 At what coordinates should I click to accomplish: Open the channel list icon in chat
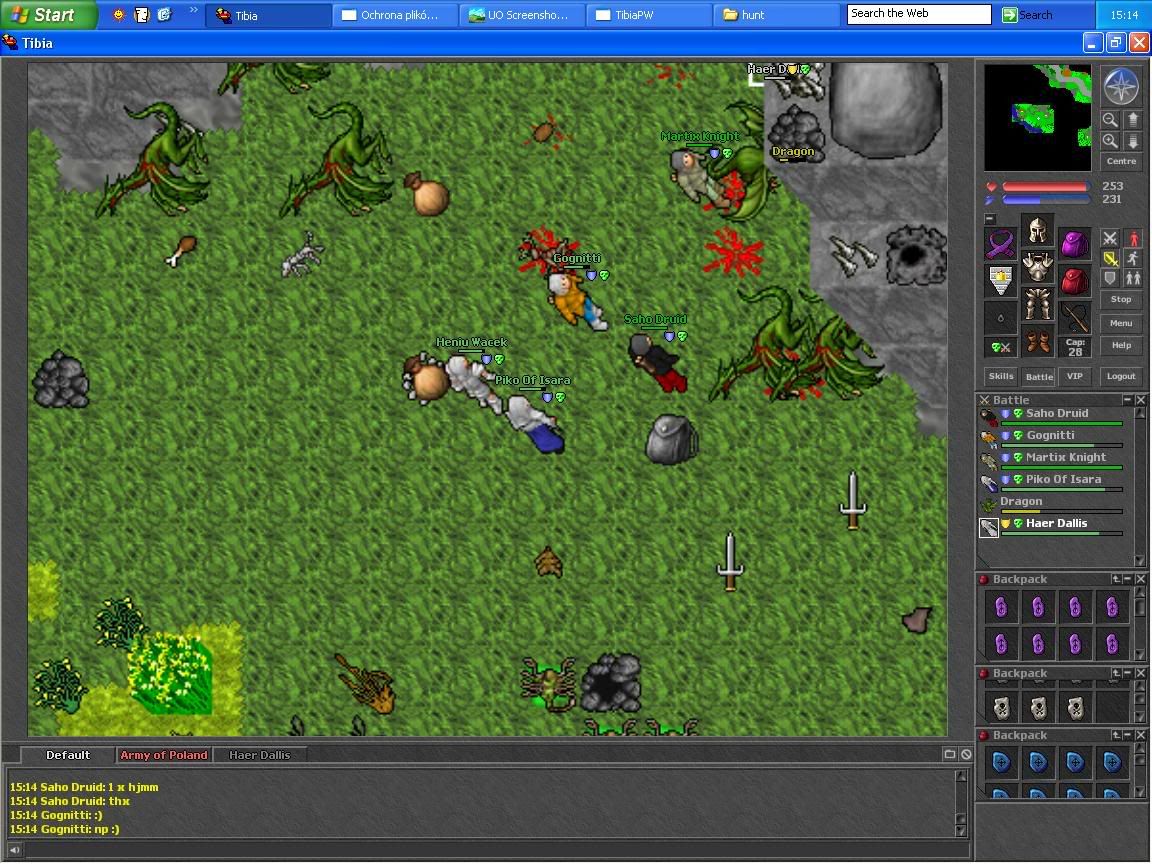tap(949, 755)
